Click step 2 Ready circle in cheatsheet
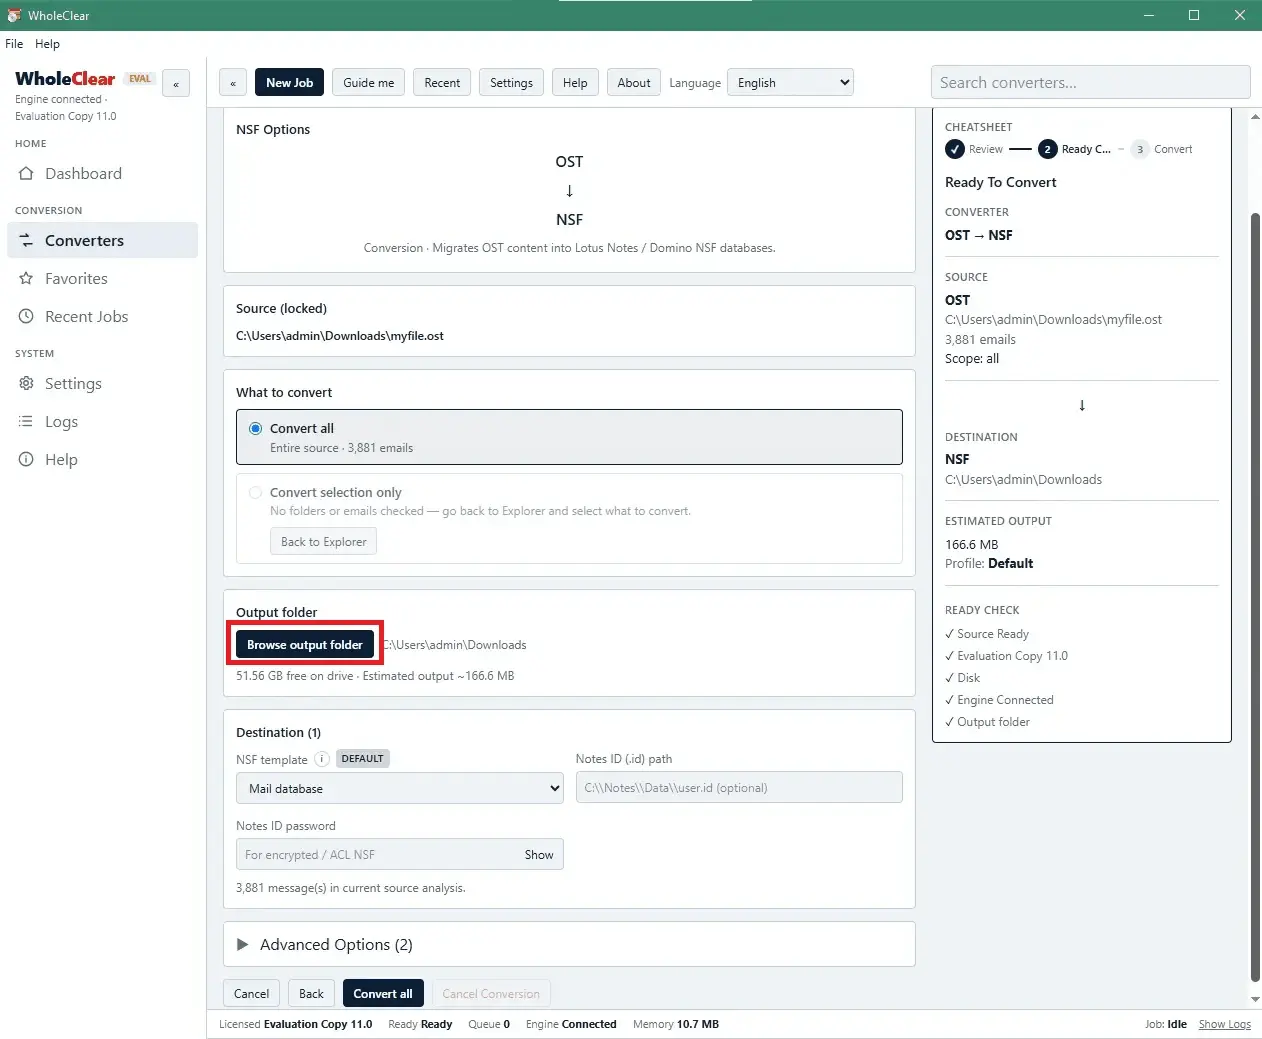Image resolution: width=1262 pixels, height=1039 pixels. [1047, 149]
